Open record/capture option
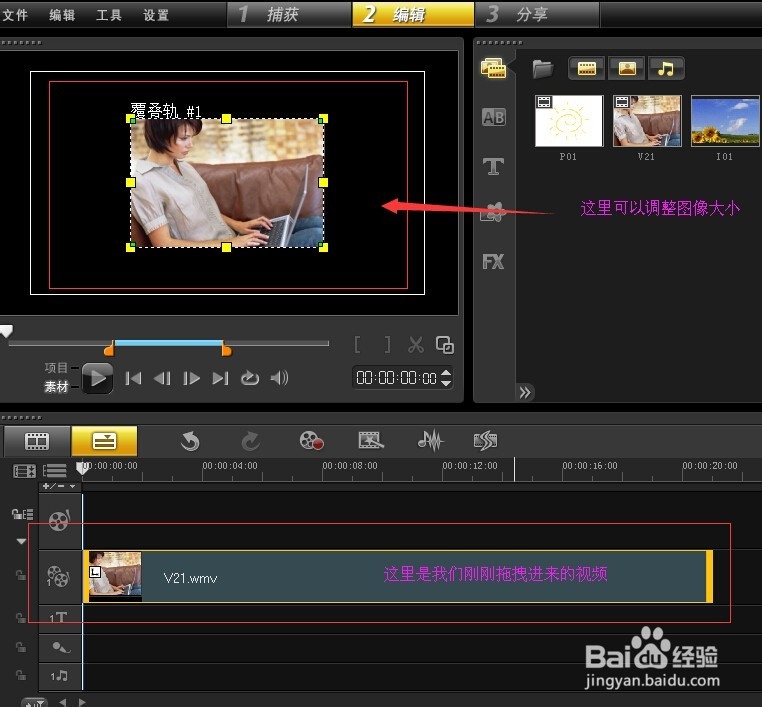This screenshot has width=762, height=707. (x=312, y=441)
